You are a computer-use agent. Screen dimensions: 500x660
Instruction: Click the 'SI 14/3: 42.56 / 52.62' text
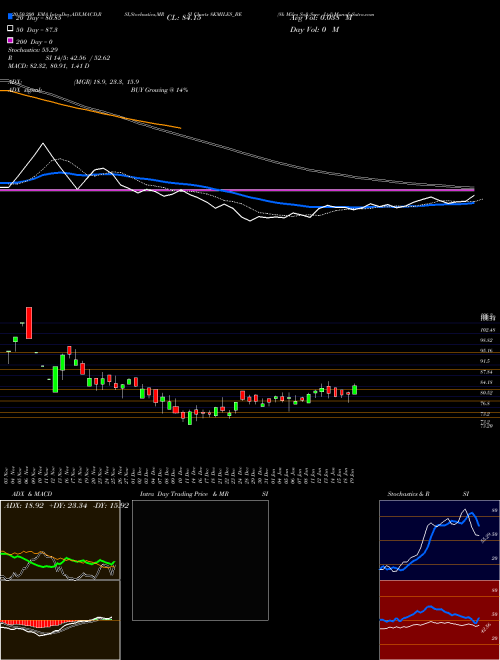click(x=78, y=58)
